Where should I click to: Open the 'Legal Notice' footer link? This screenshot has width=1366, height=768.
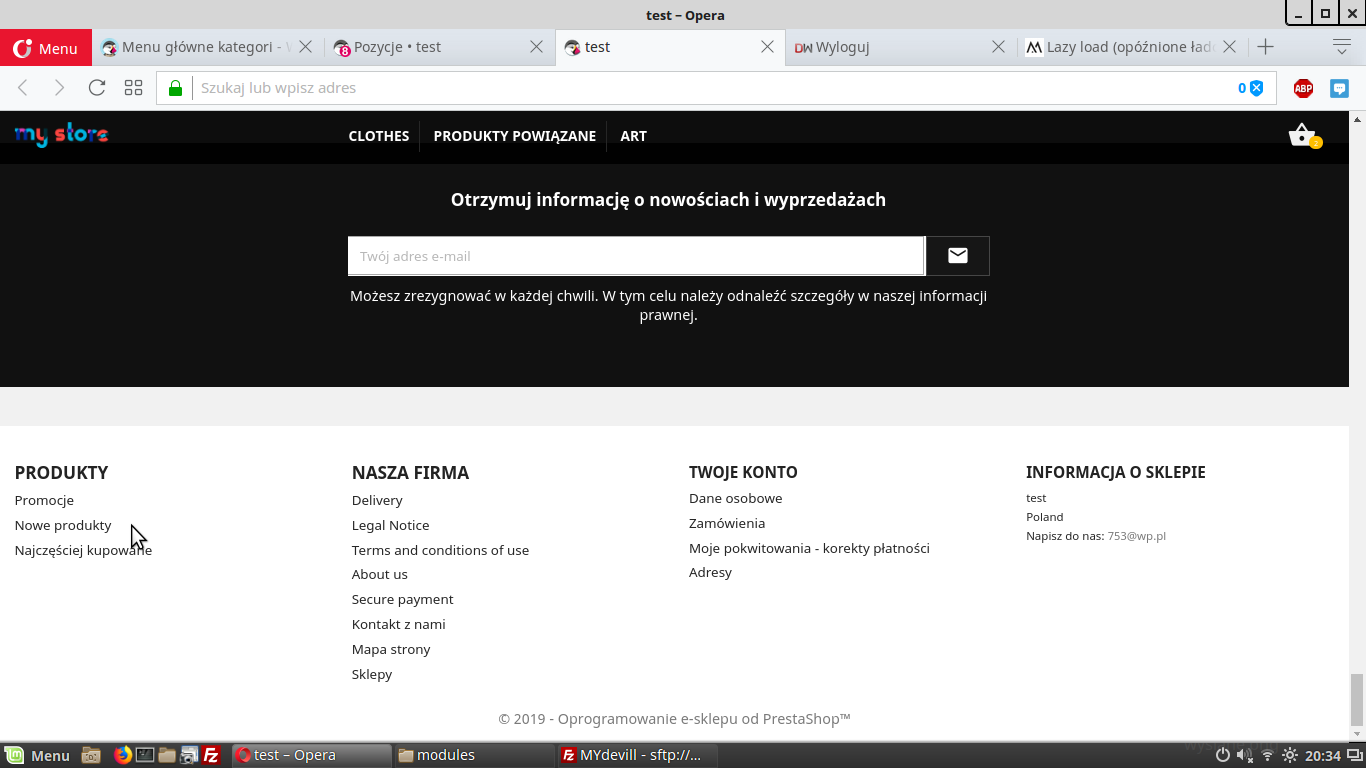(390, 525)
